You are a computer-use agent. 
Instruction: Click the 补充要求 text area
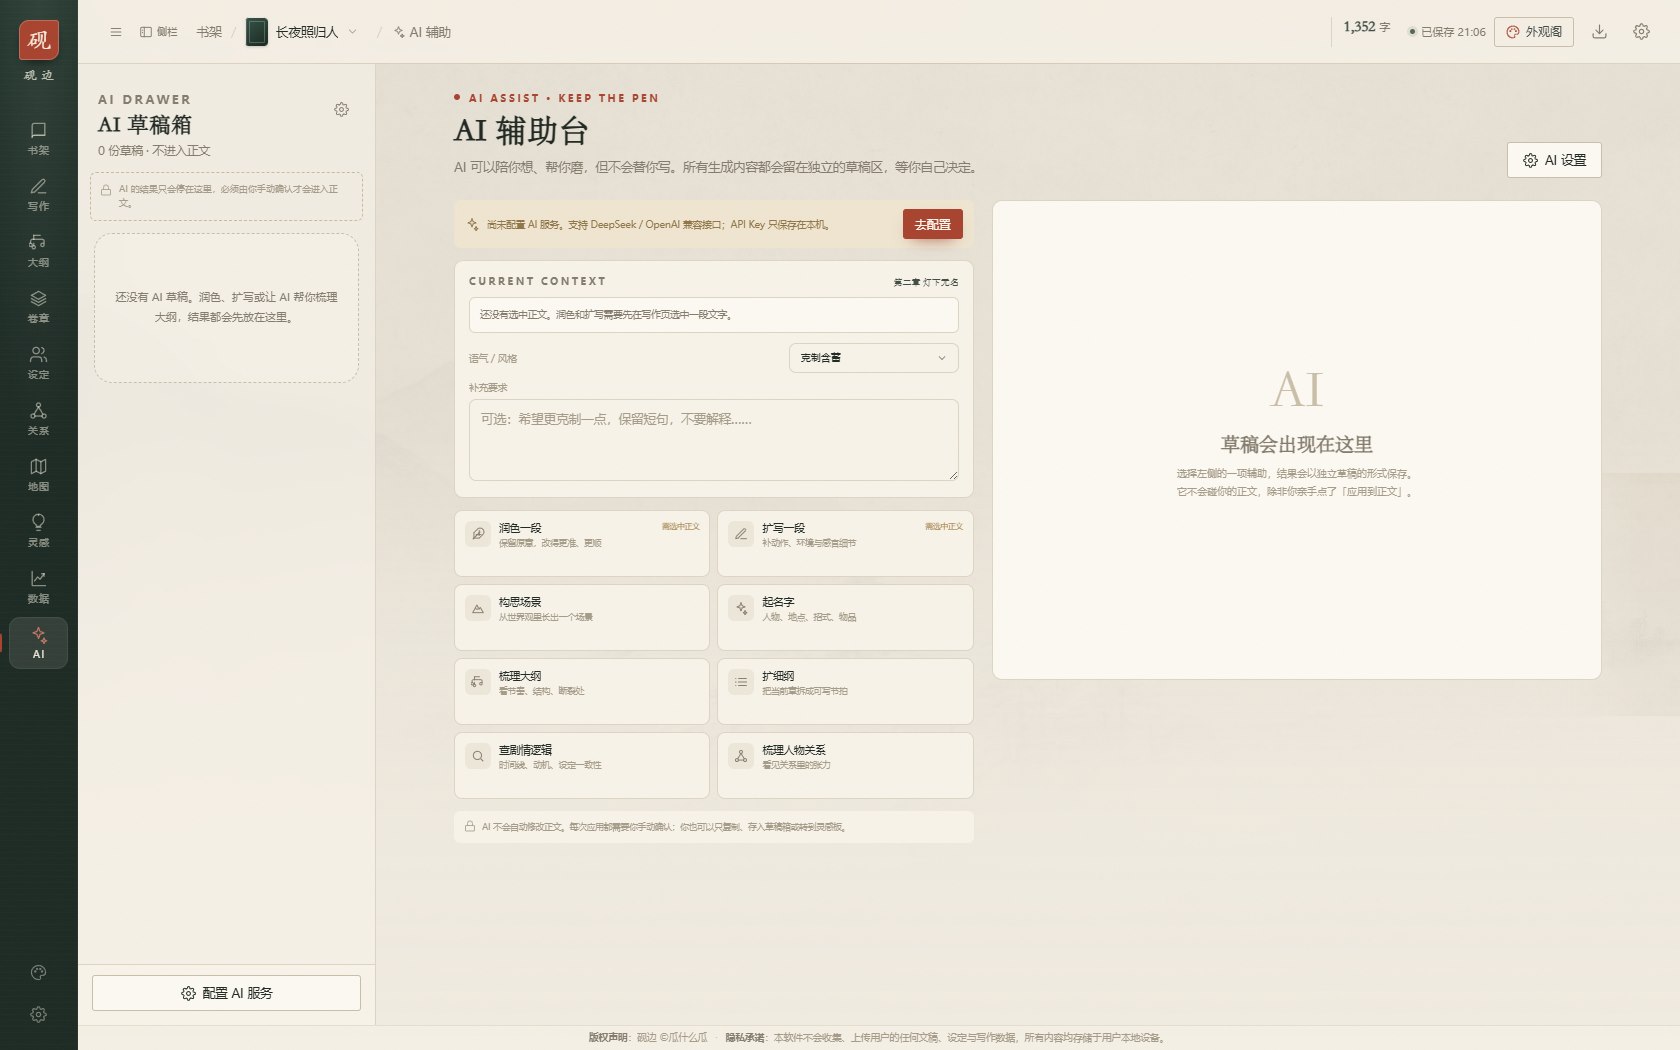point(713,440)
